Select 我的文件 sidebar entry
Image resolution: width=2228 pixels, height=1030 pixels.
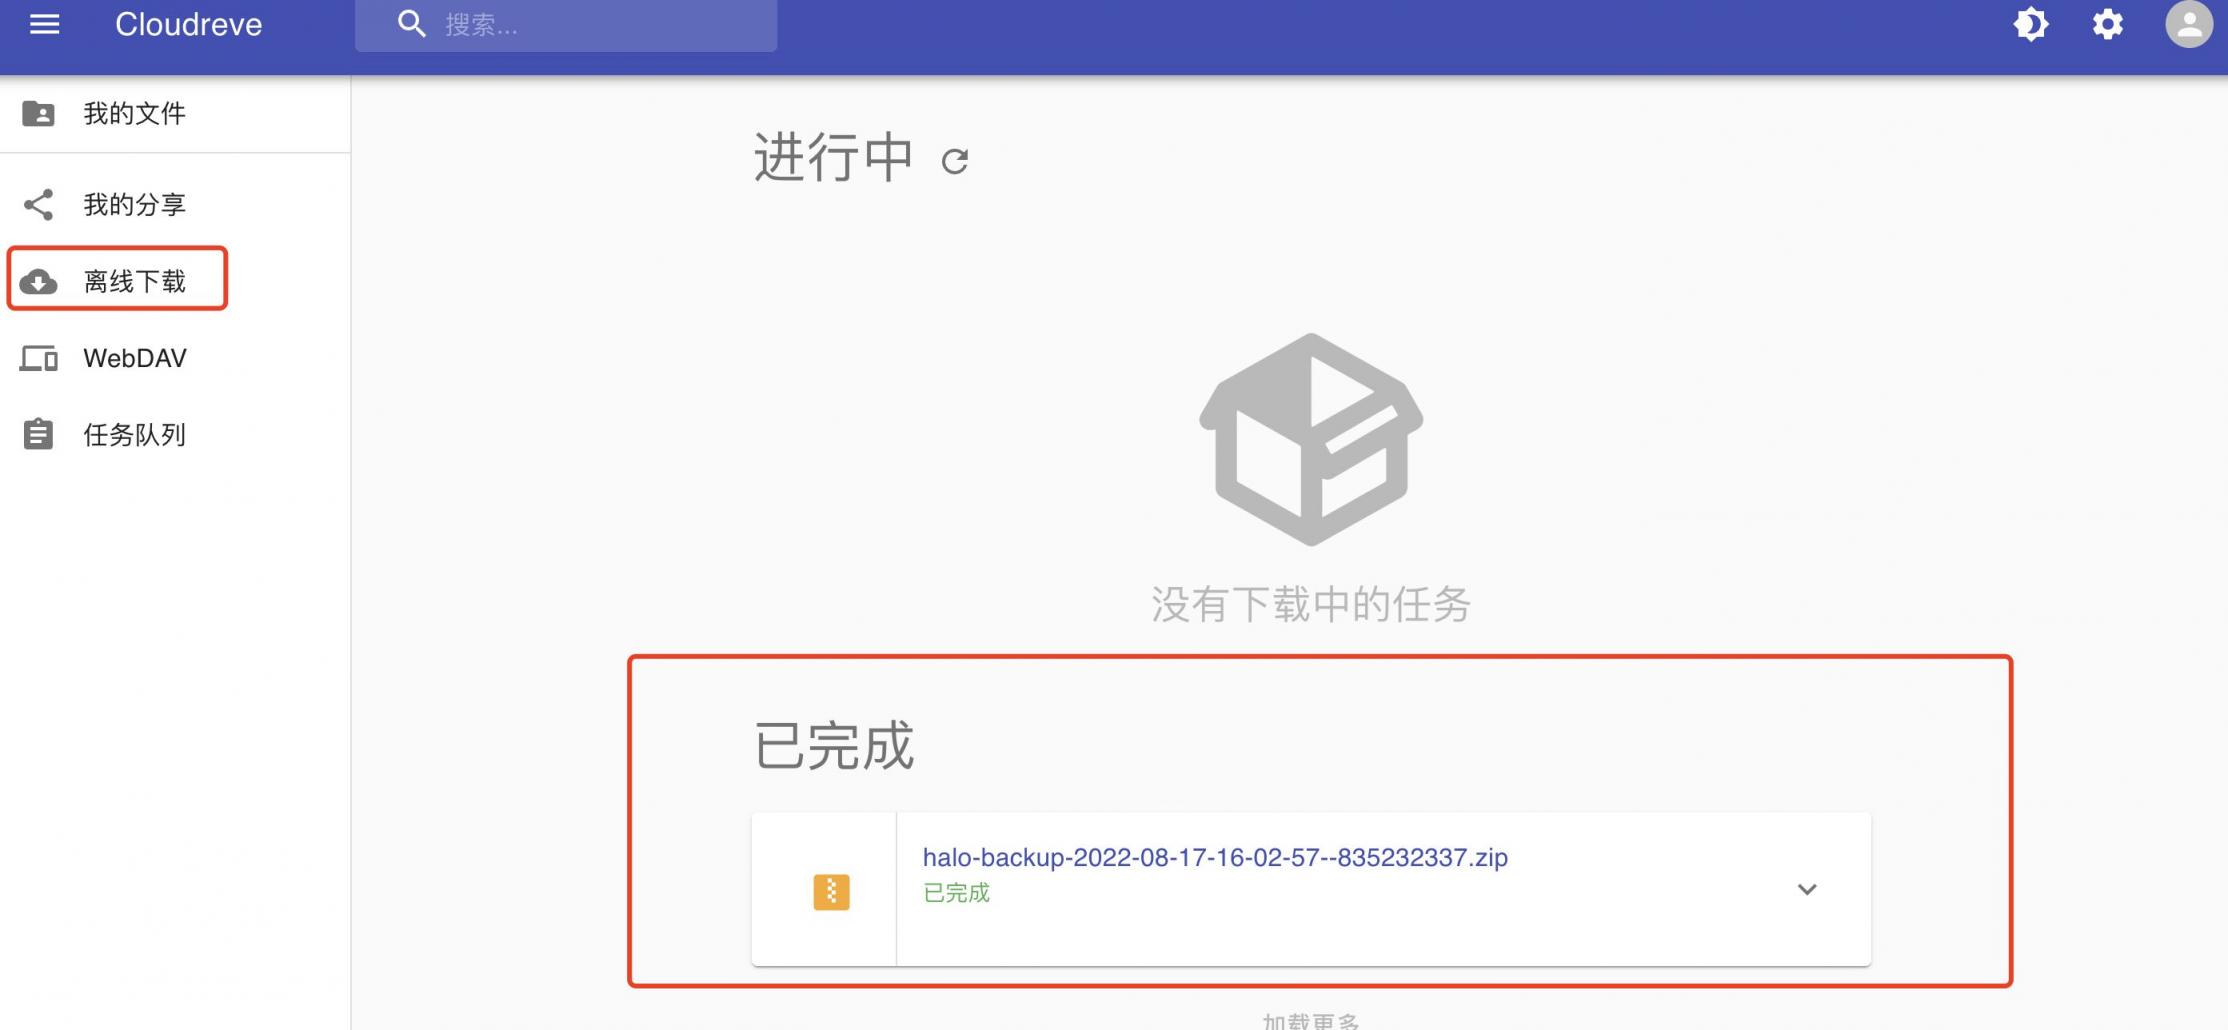tap(133, 113)
